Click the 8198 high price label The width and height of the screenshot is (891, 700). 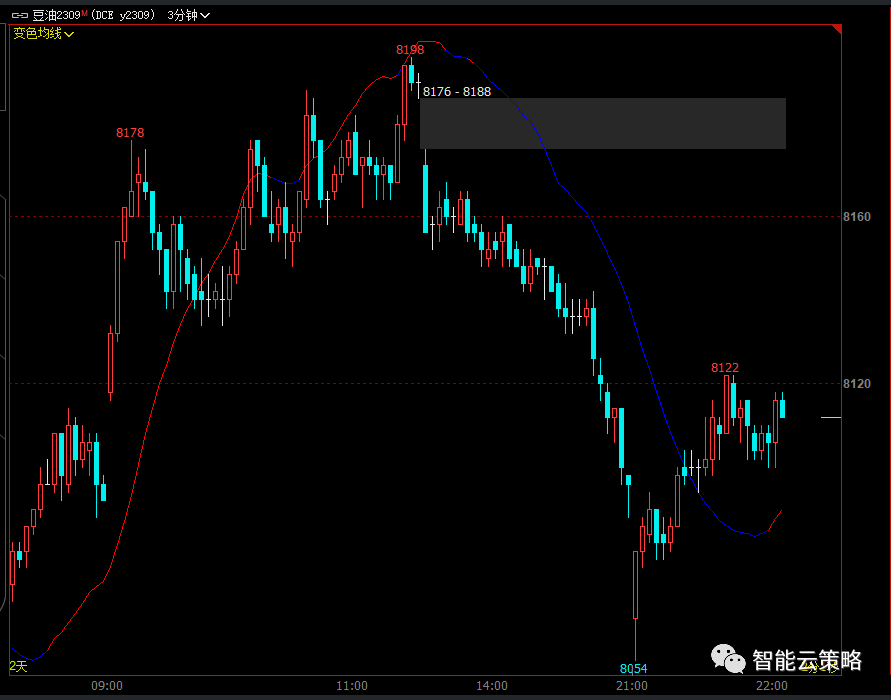coord(410,49)
